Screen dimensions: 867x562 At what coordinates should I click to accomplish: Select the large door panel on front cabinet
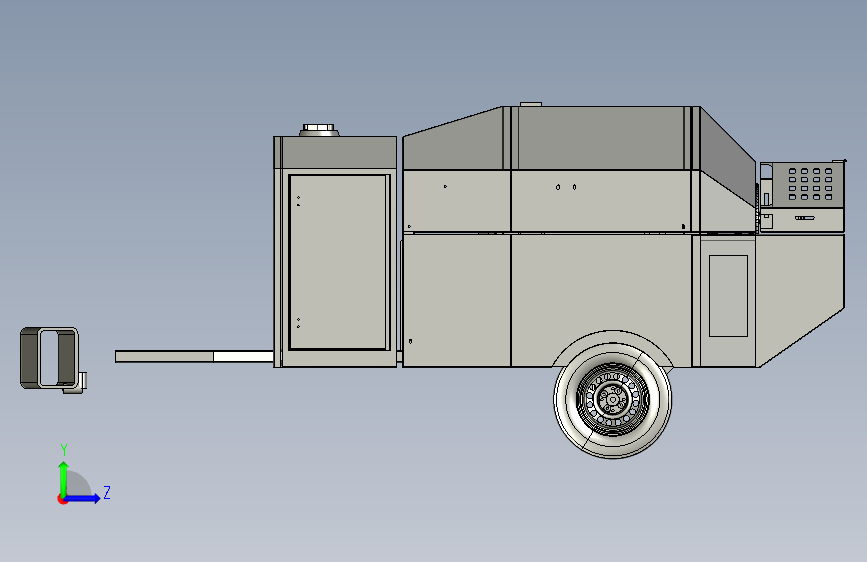[338, 262]
